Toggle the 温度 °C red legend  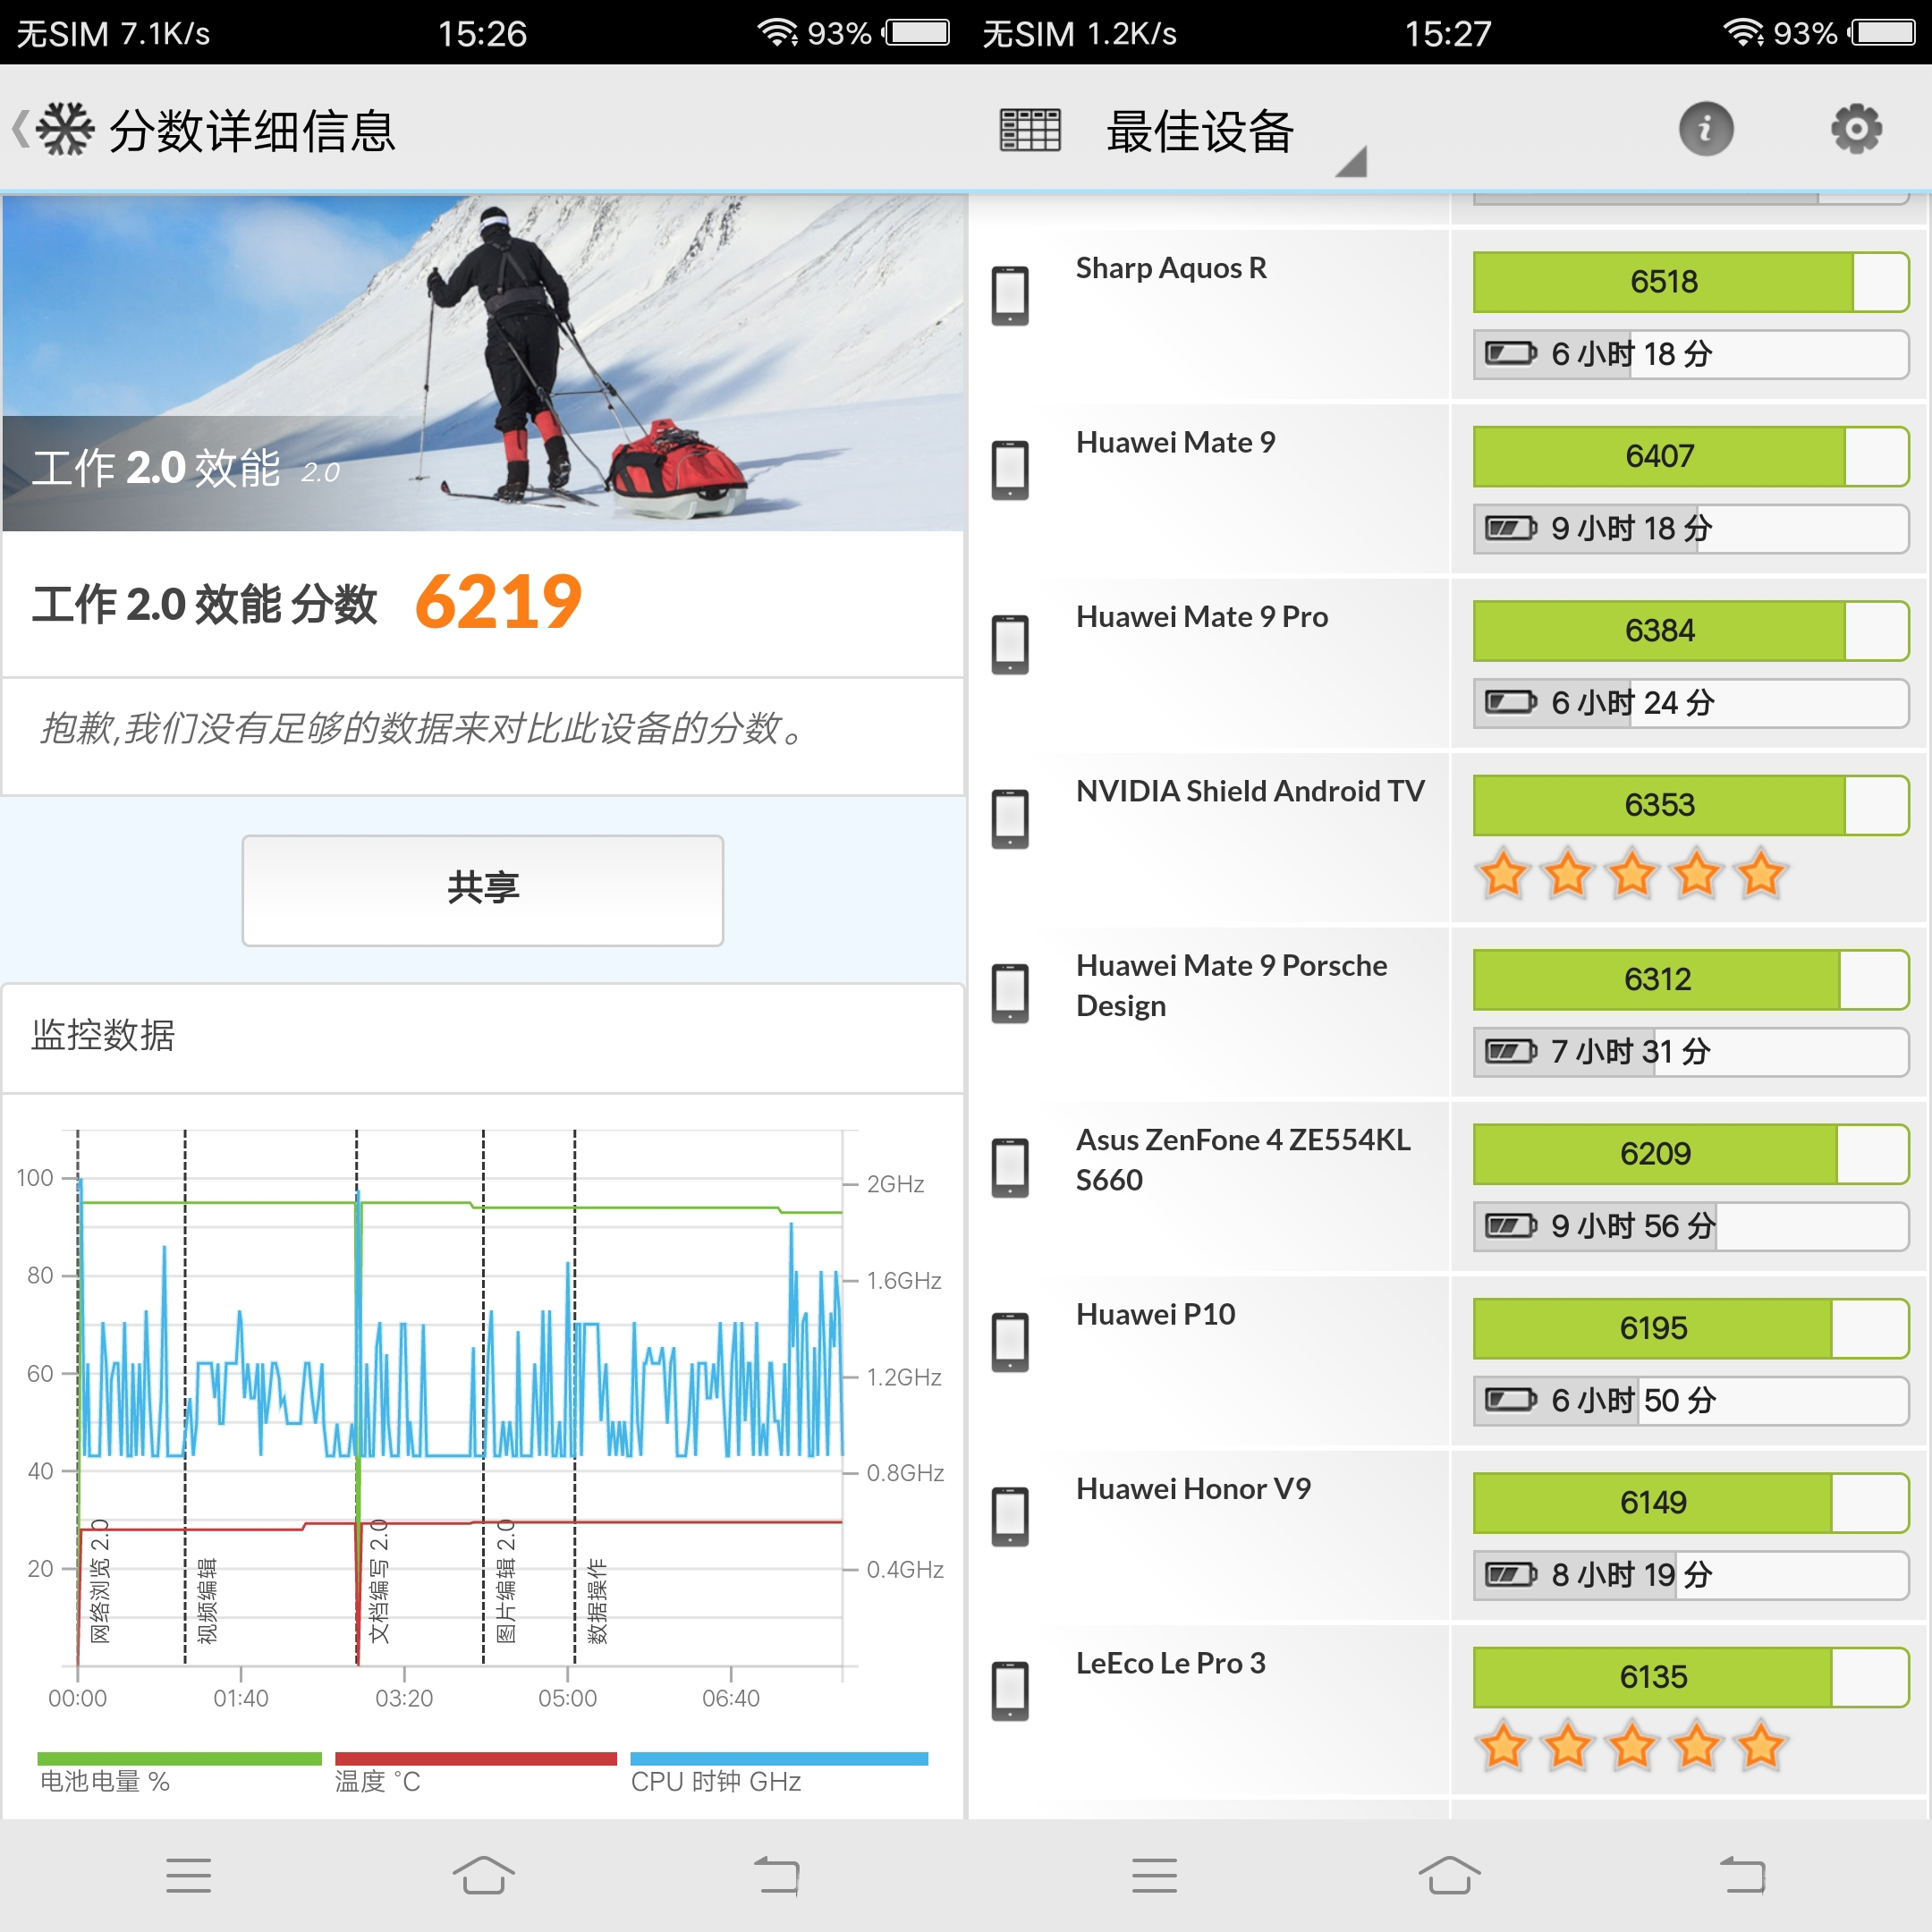coord(475,1773)
